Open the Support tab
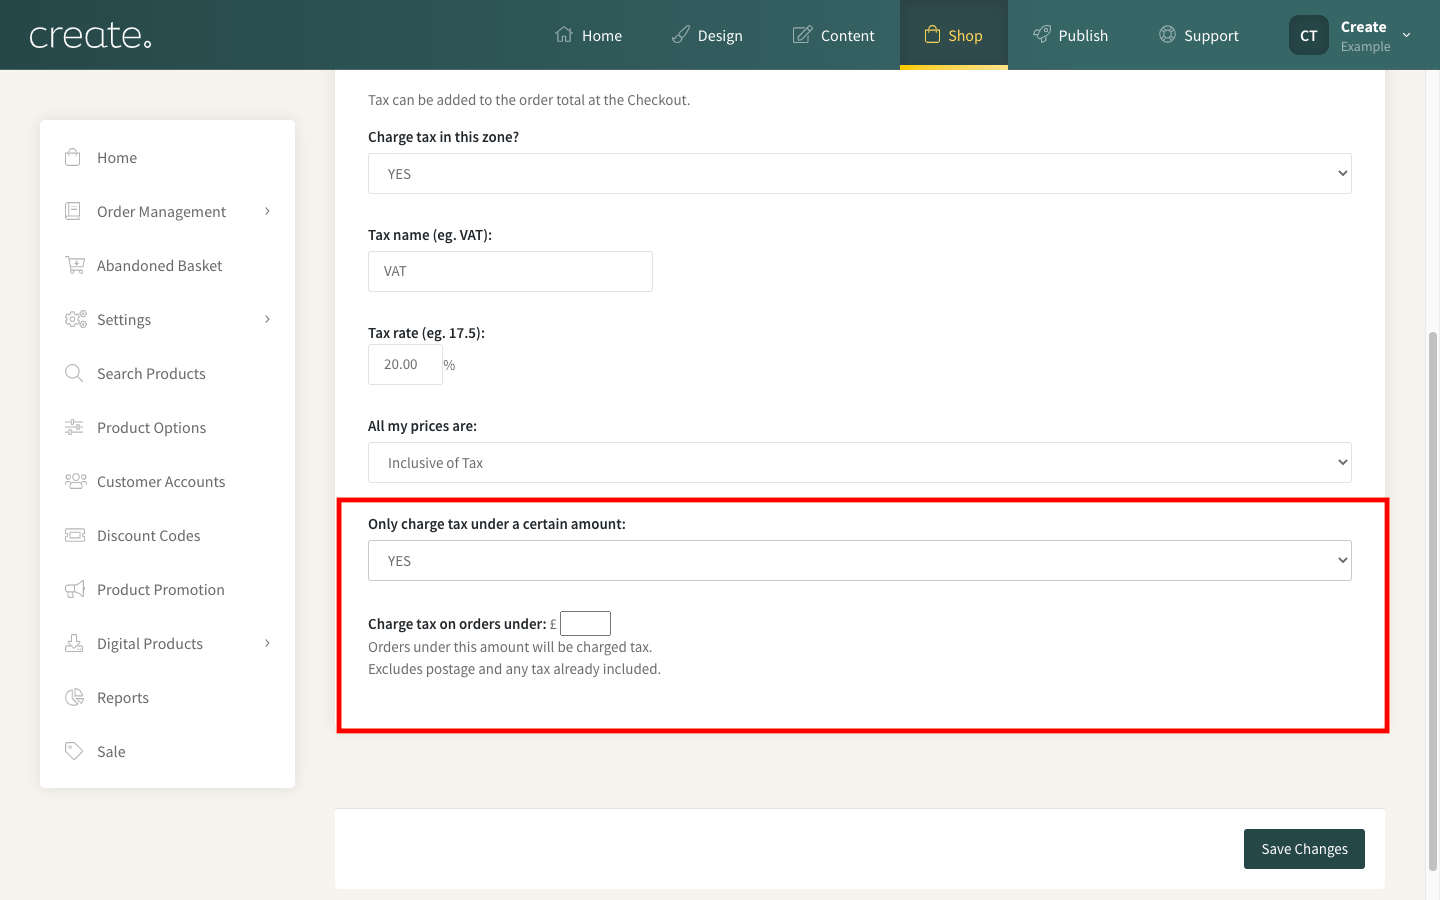Viewport: 1440px width, 900px height. tap(1199, 35)
